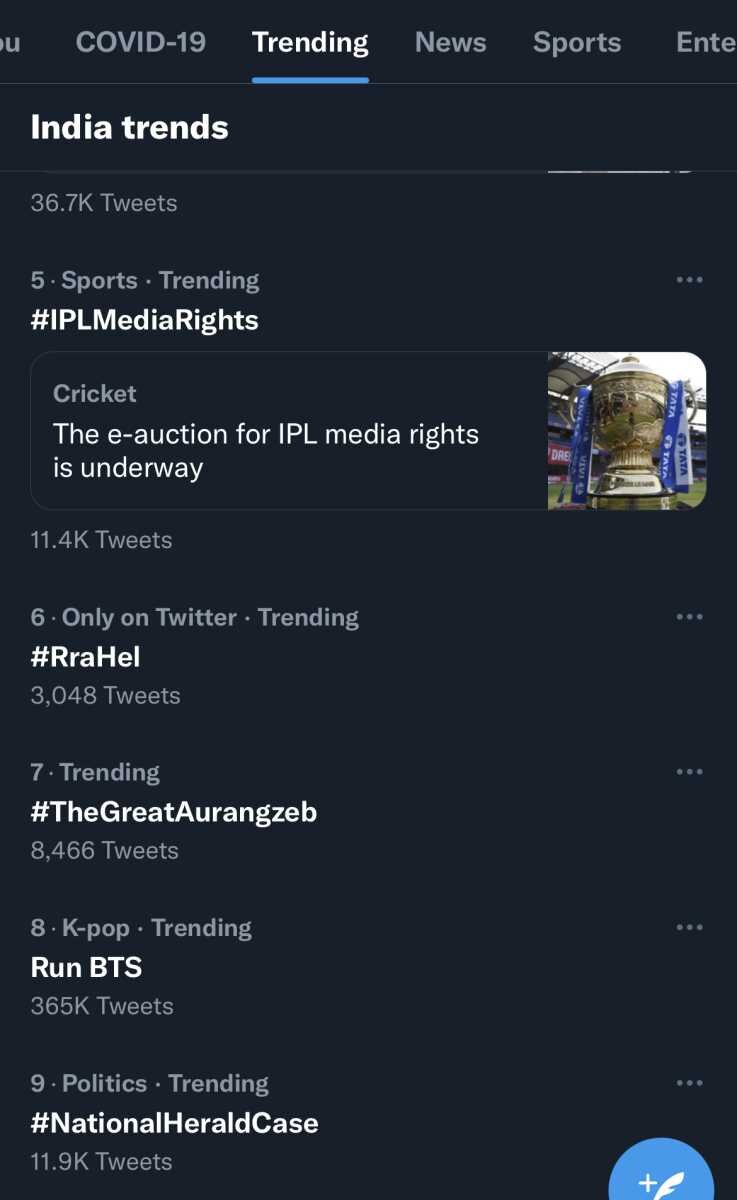This screenshot has height=1200, width=737.
Task: Tap the 11.4K Tweets count under #IPLMediaRights
Action: (x=101, y=540)
